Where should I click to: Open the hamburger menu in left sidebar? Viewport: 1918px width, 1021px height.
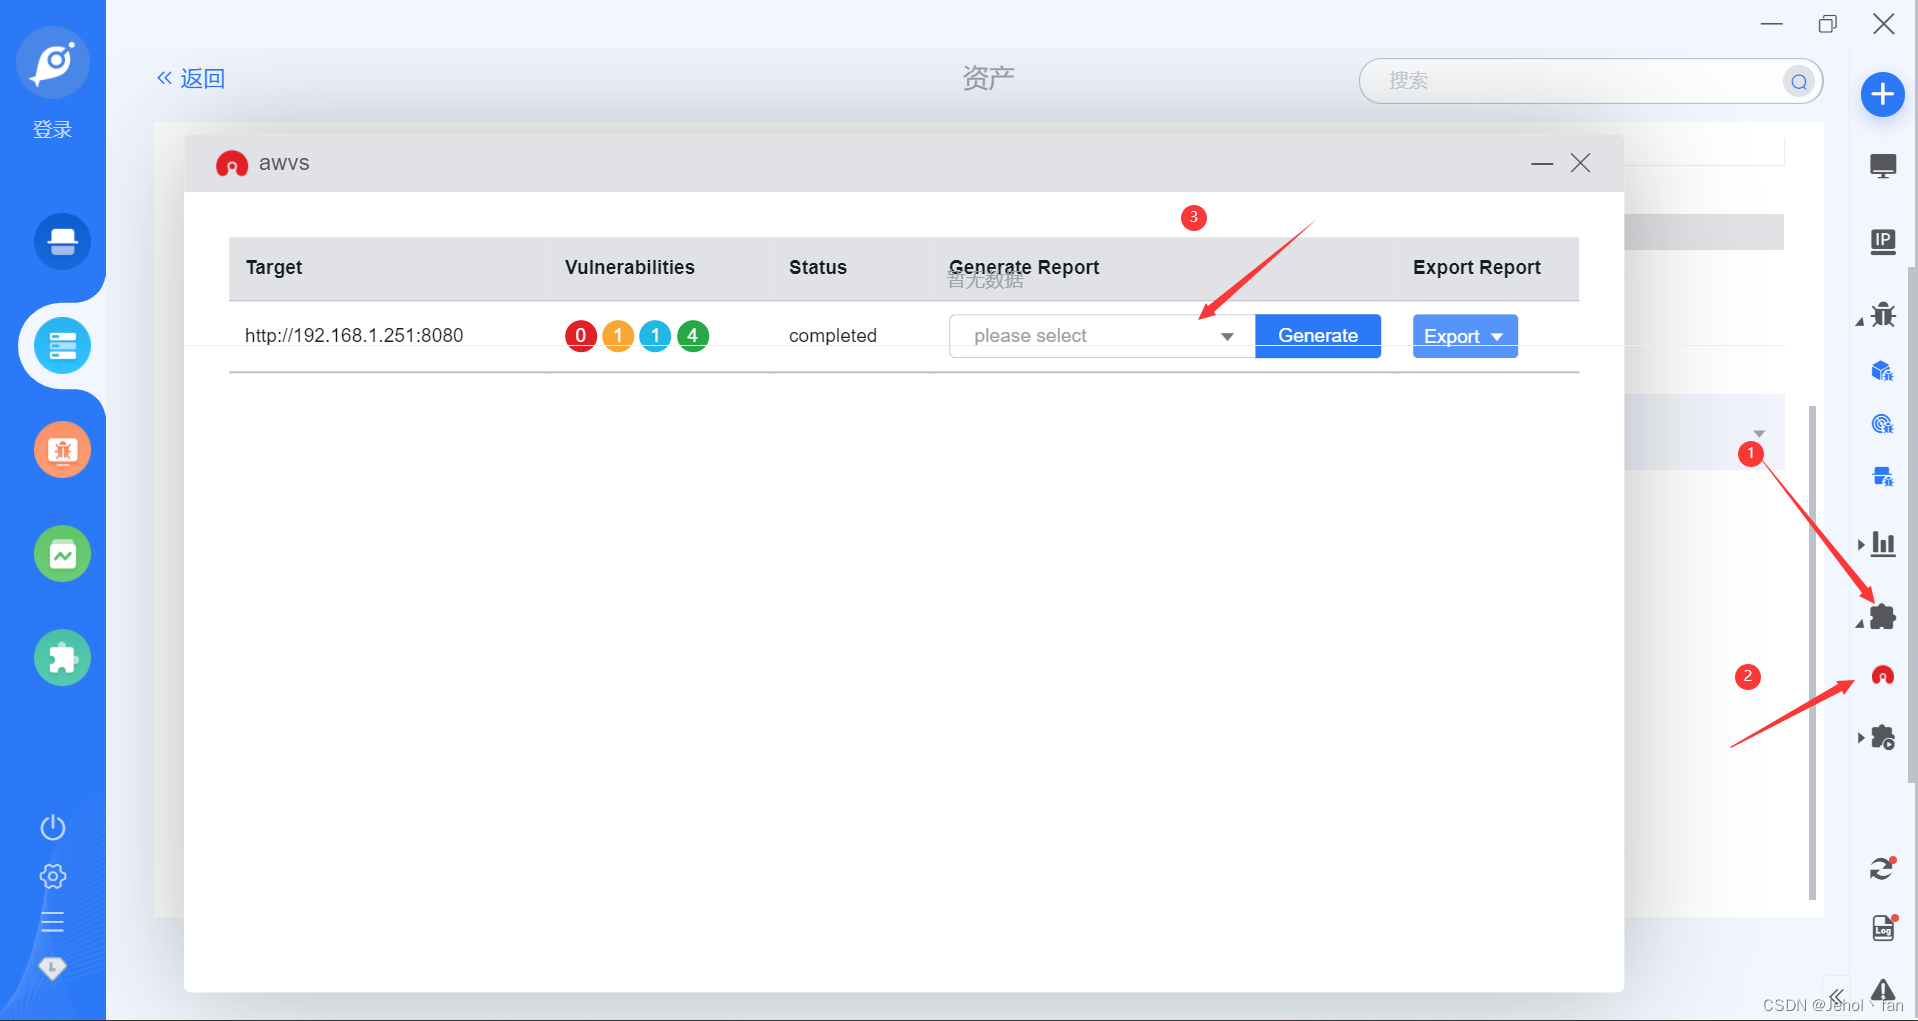pyautogui.click(x=53, y=922)
